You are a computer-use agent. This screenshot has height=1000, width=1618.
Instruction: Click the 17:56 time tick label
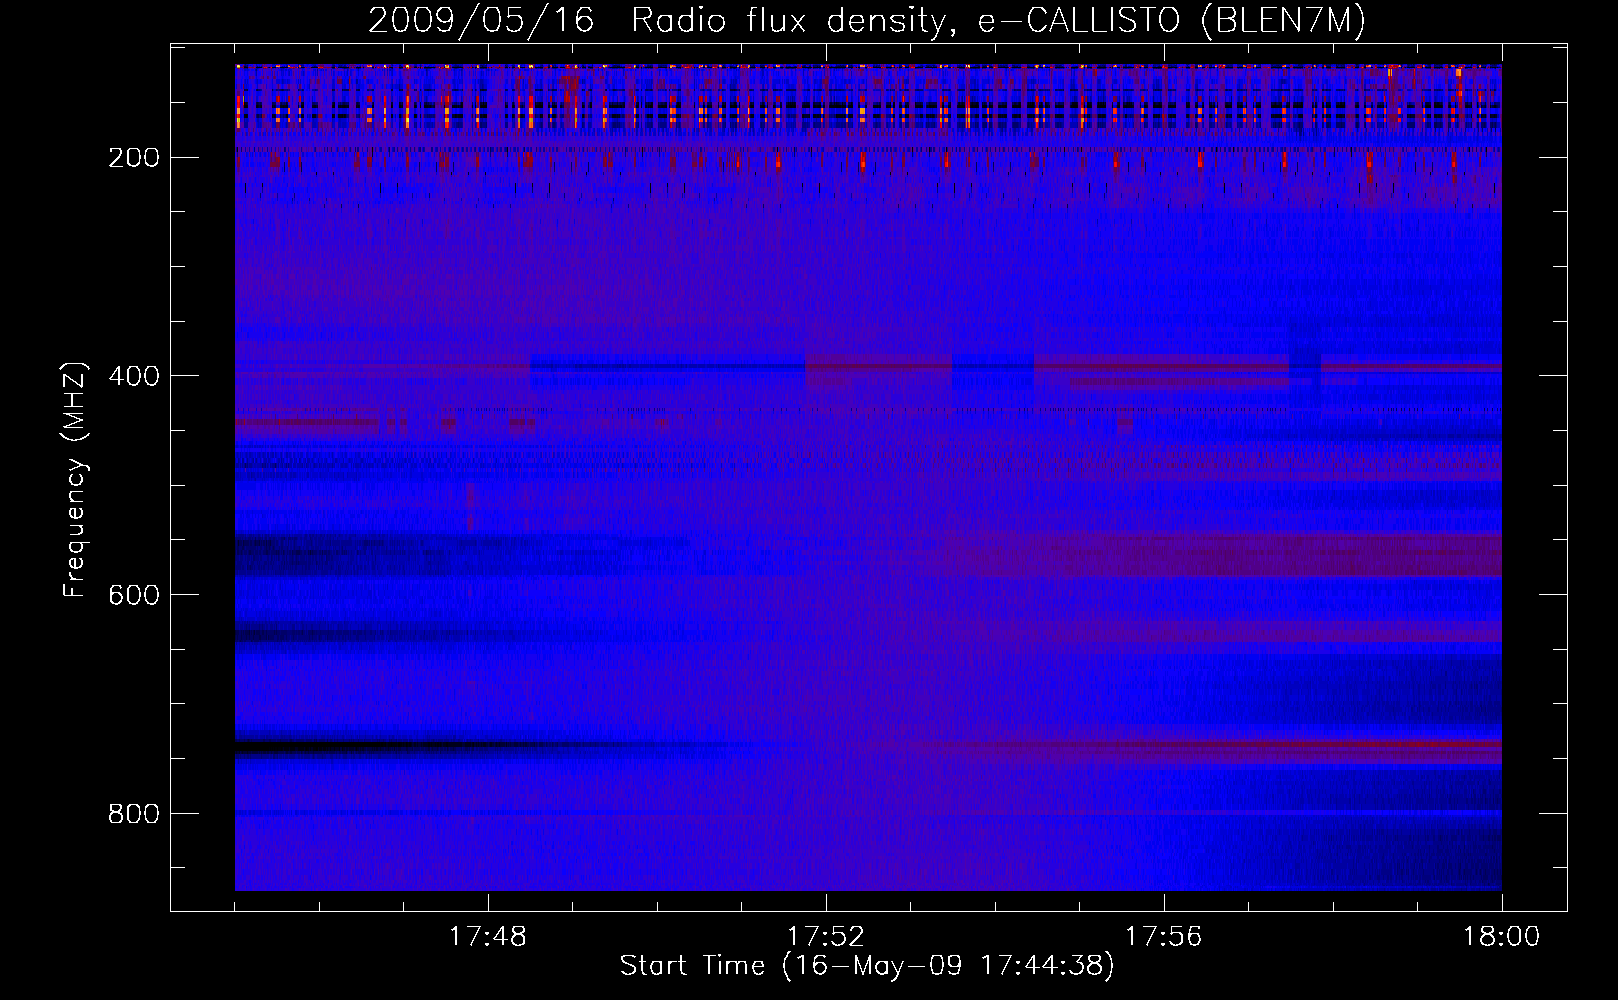pos(1164,937)
